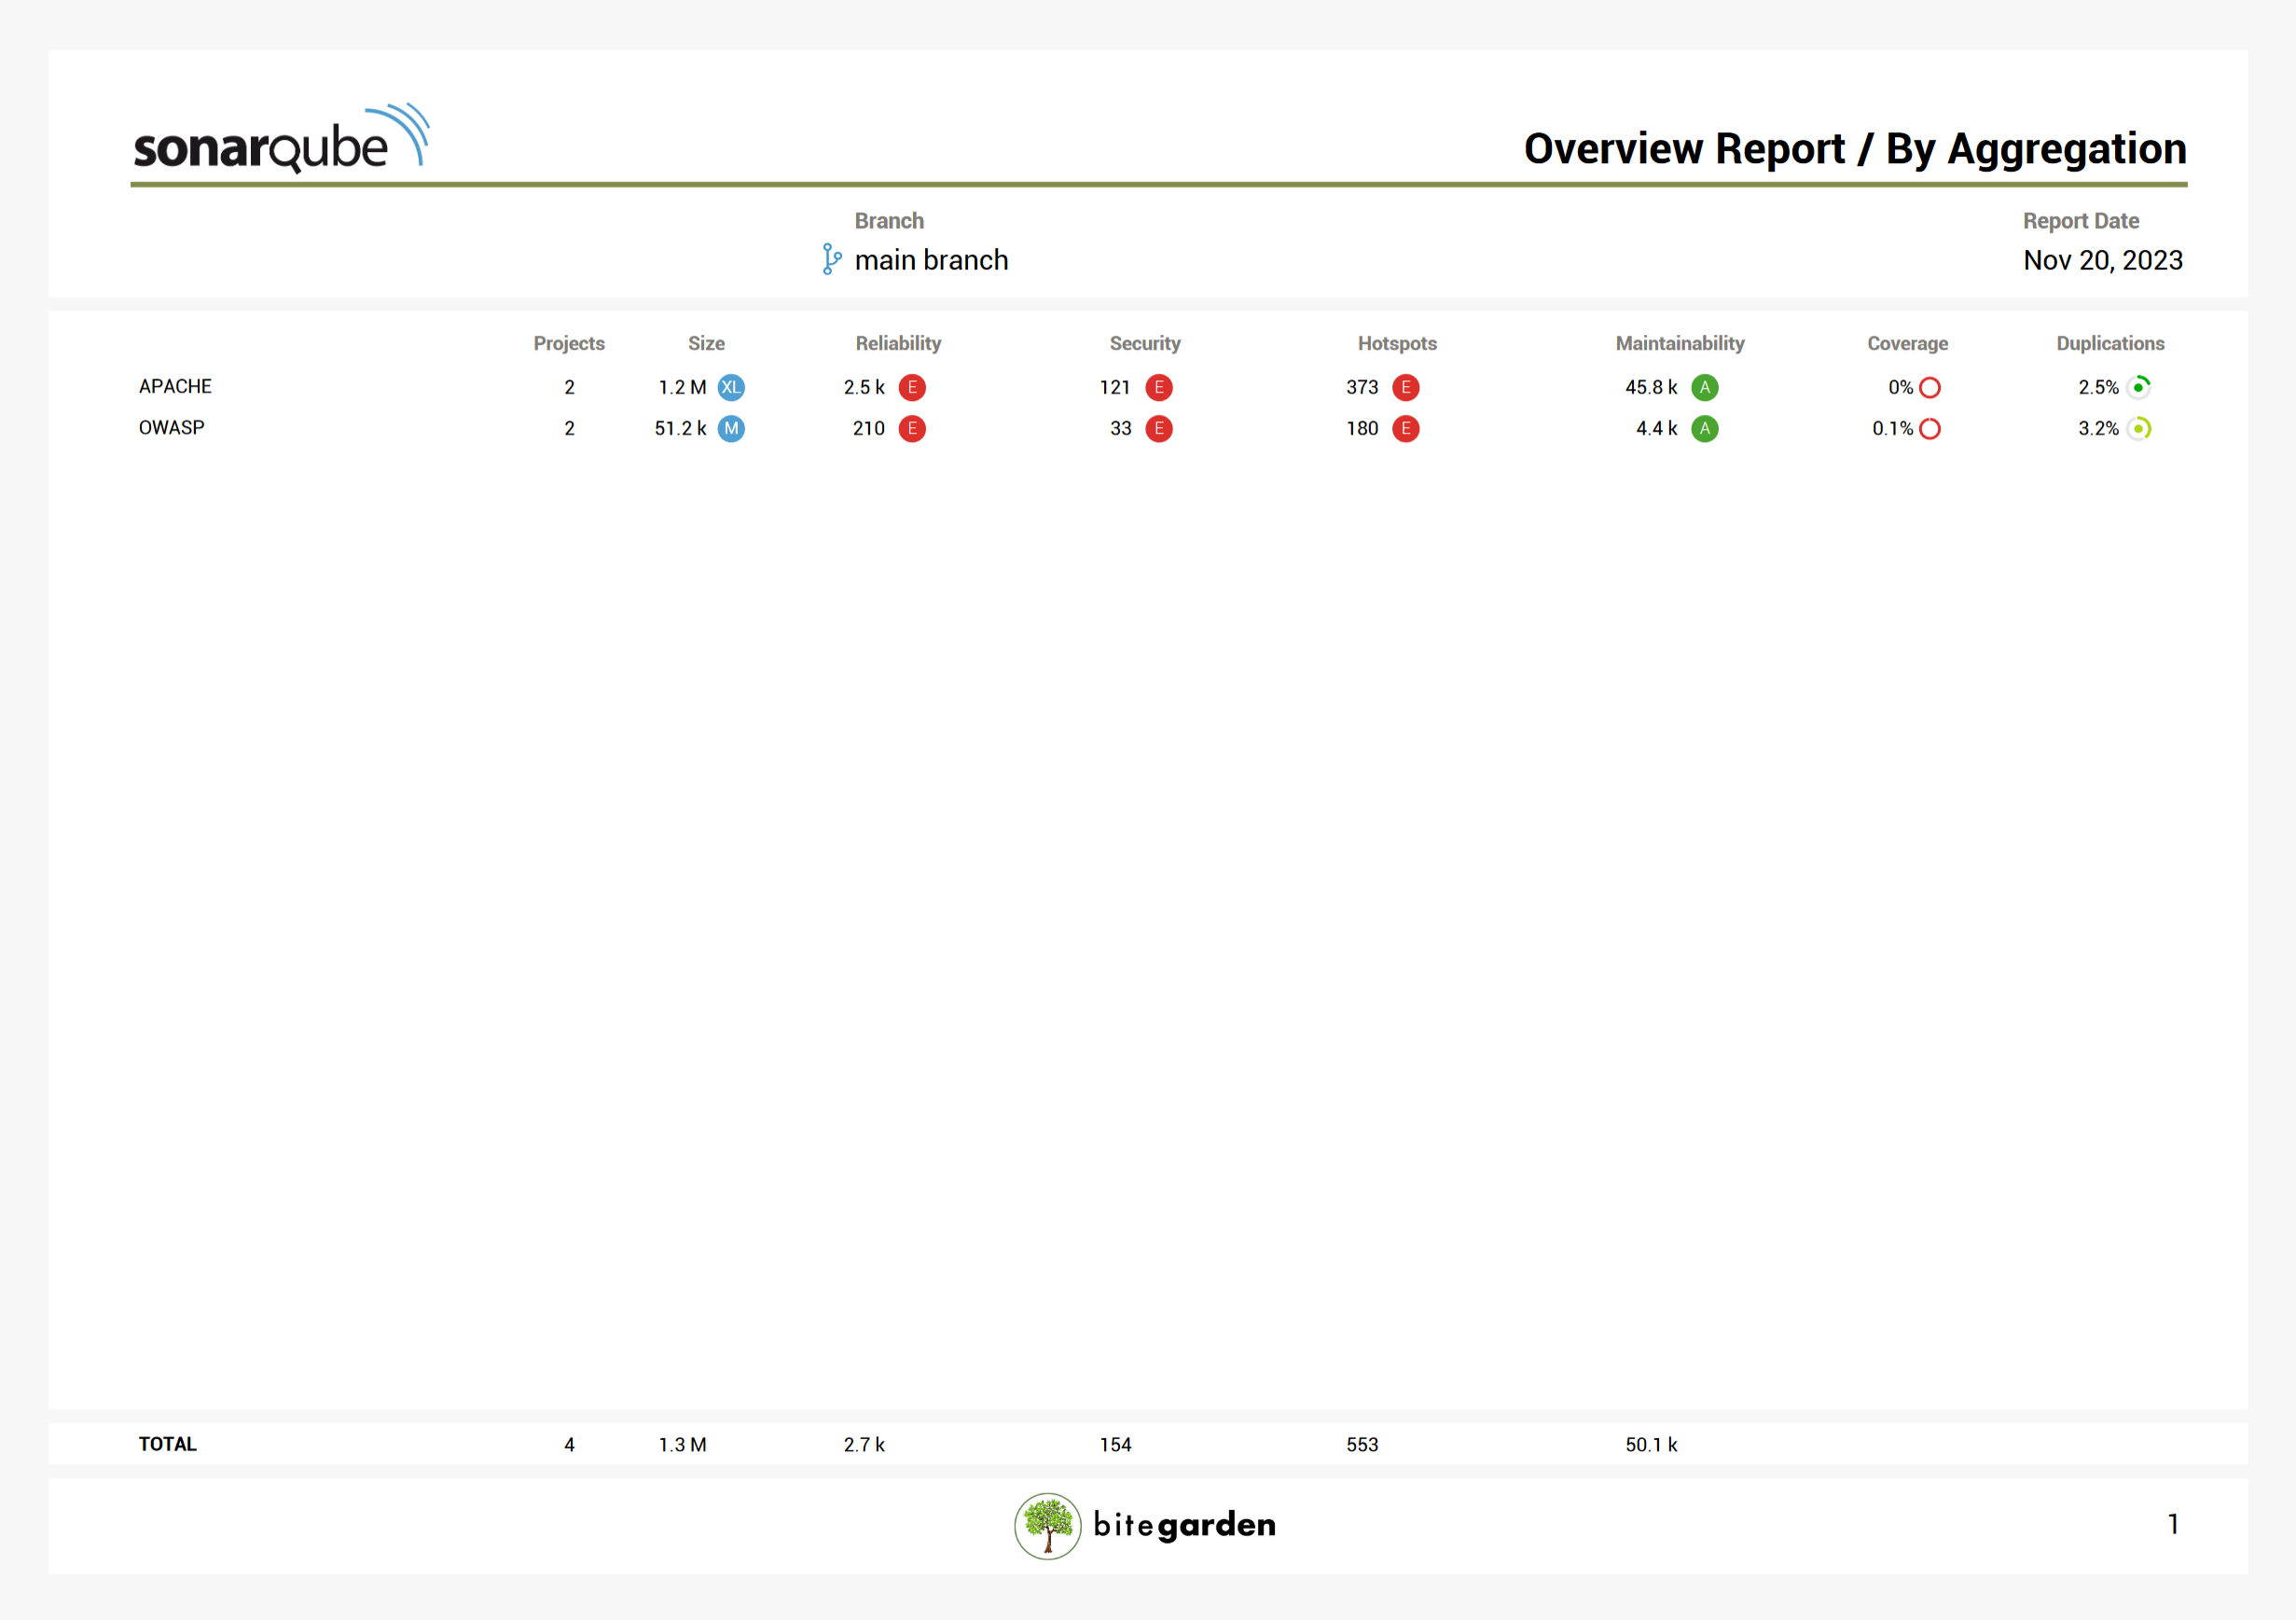Click the branch icon beside main branch

pyautogui.click(x=831, y=259)
